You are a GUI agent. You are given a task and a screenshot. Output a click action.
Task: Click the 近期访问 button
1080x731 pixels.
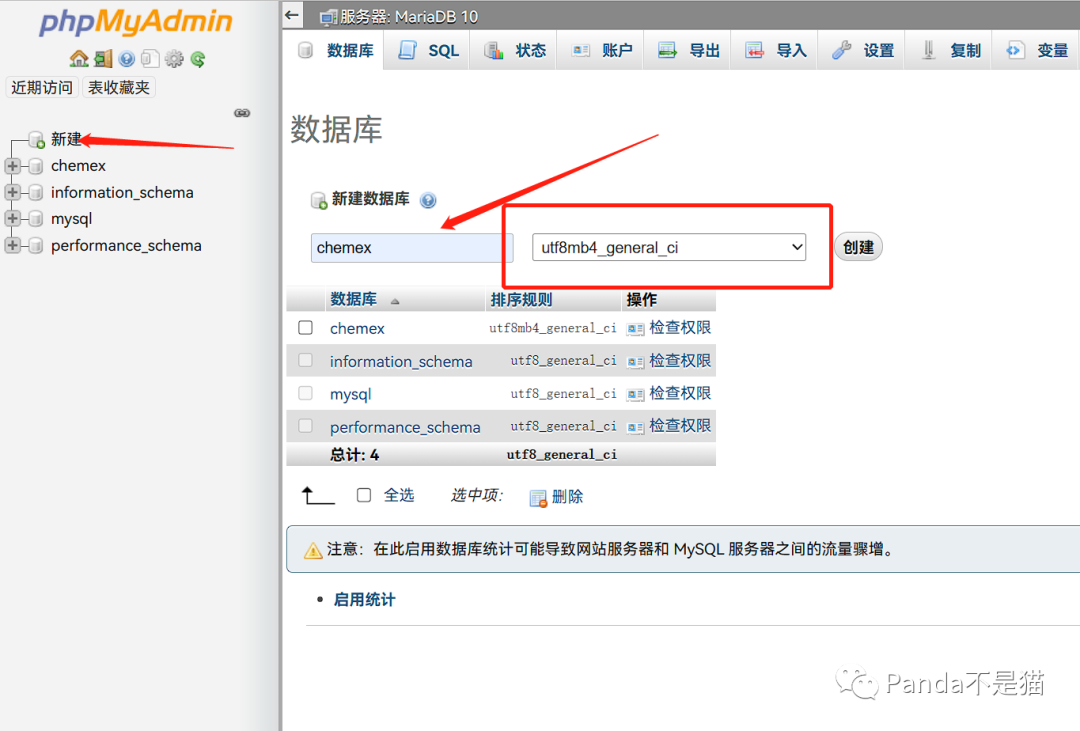[42, 87]
